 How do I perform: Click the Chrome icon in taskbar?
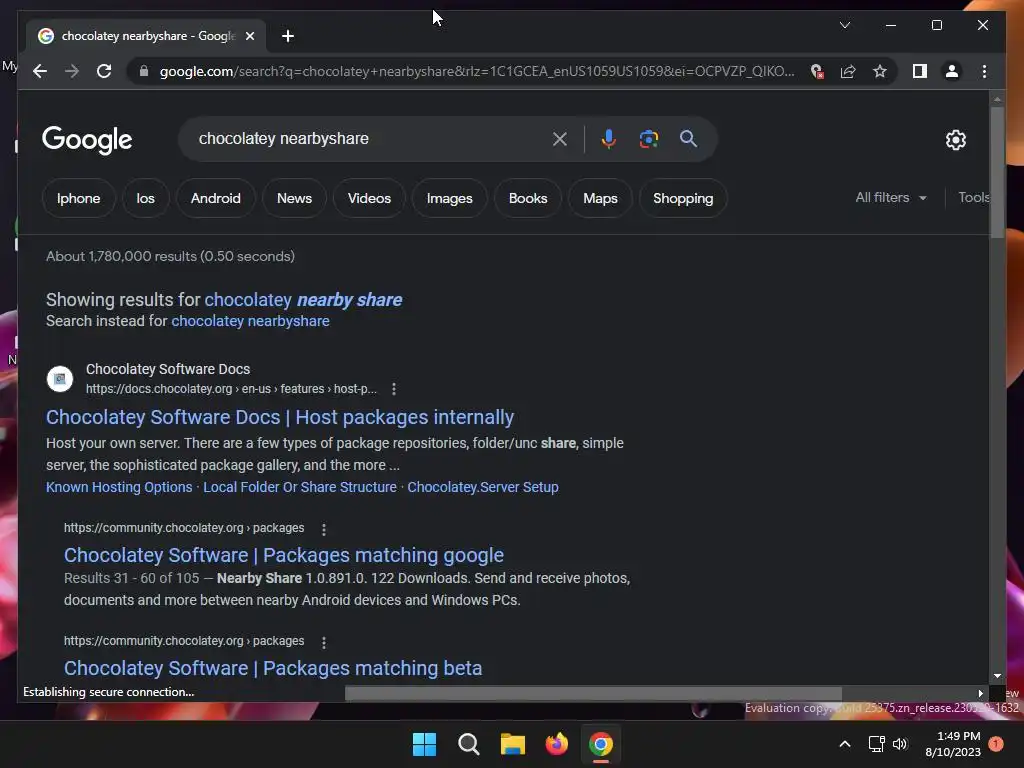tap(601, 744)
